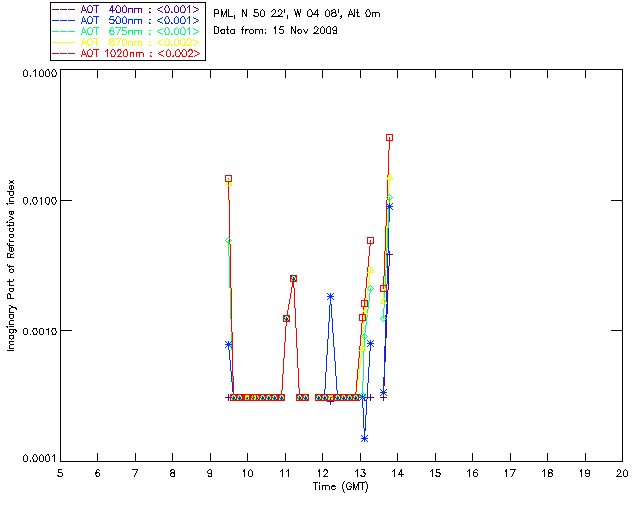
Task: Click the x-axis tick label 19
Action: (585, 473)
